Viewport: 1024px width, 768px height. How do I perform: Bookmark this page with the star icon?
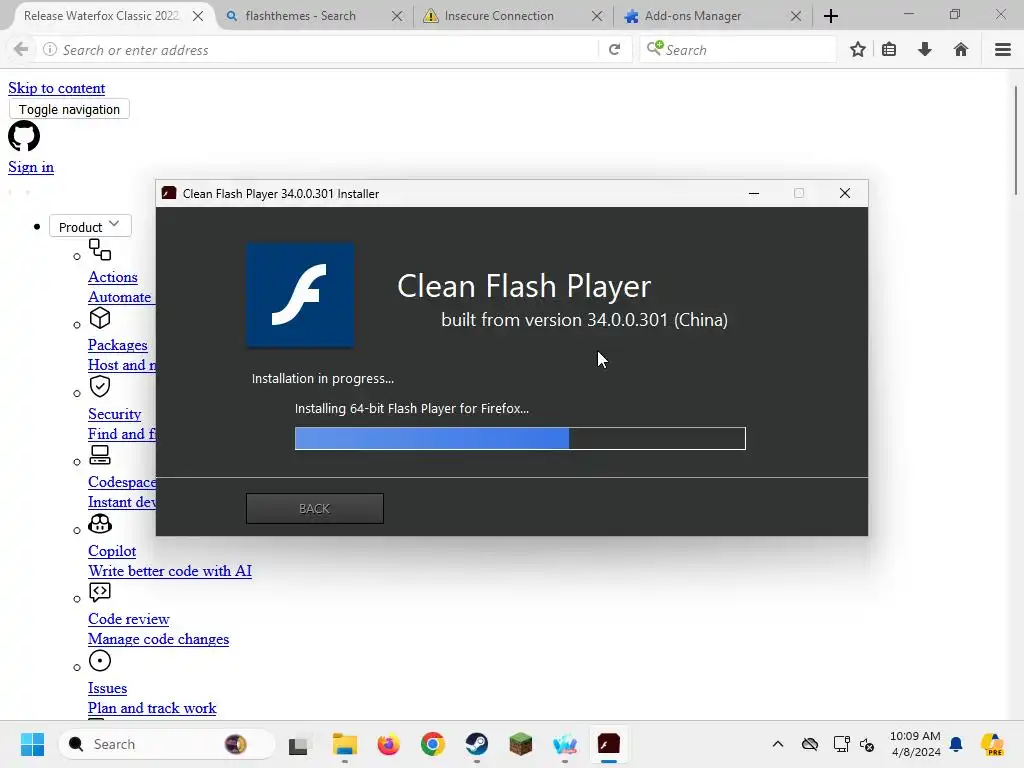pyautogui.click(x=858, y=50)
